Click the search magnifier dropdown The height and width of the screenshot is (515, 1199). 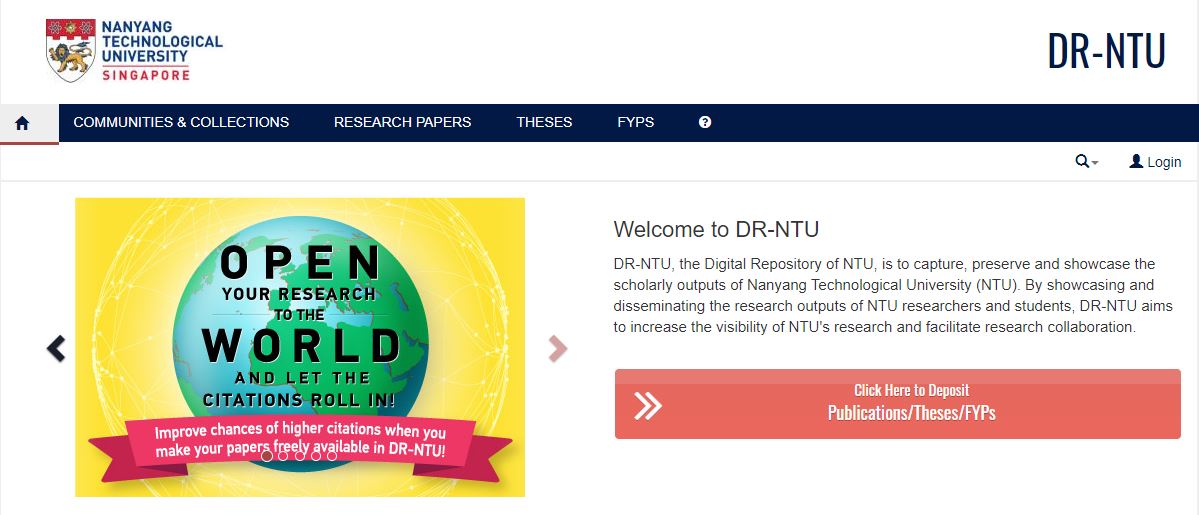(x=1087, y=161)
